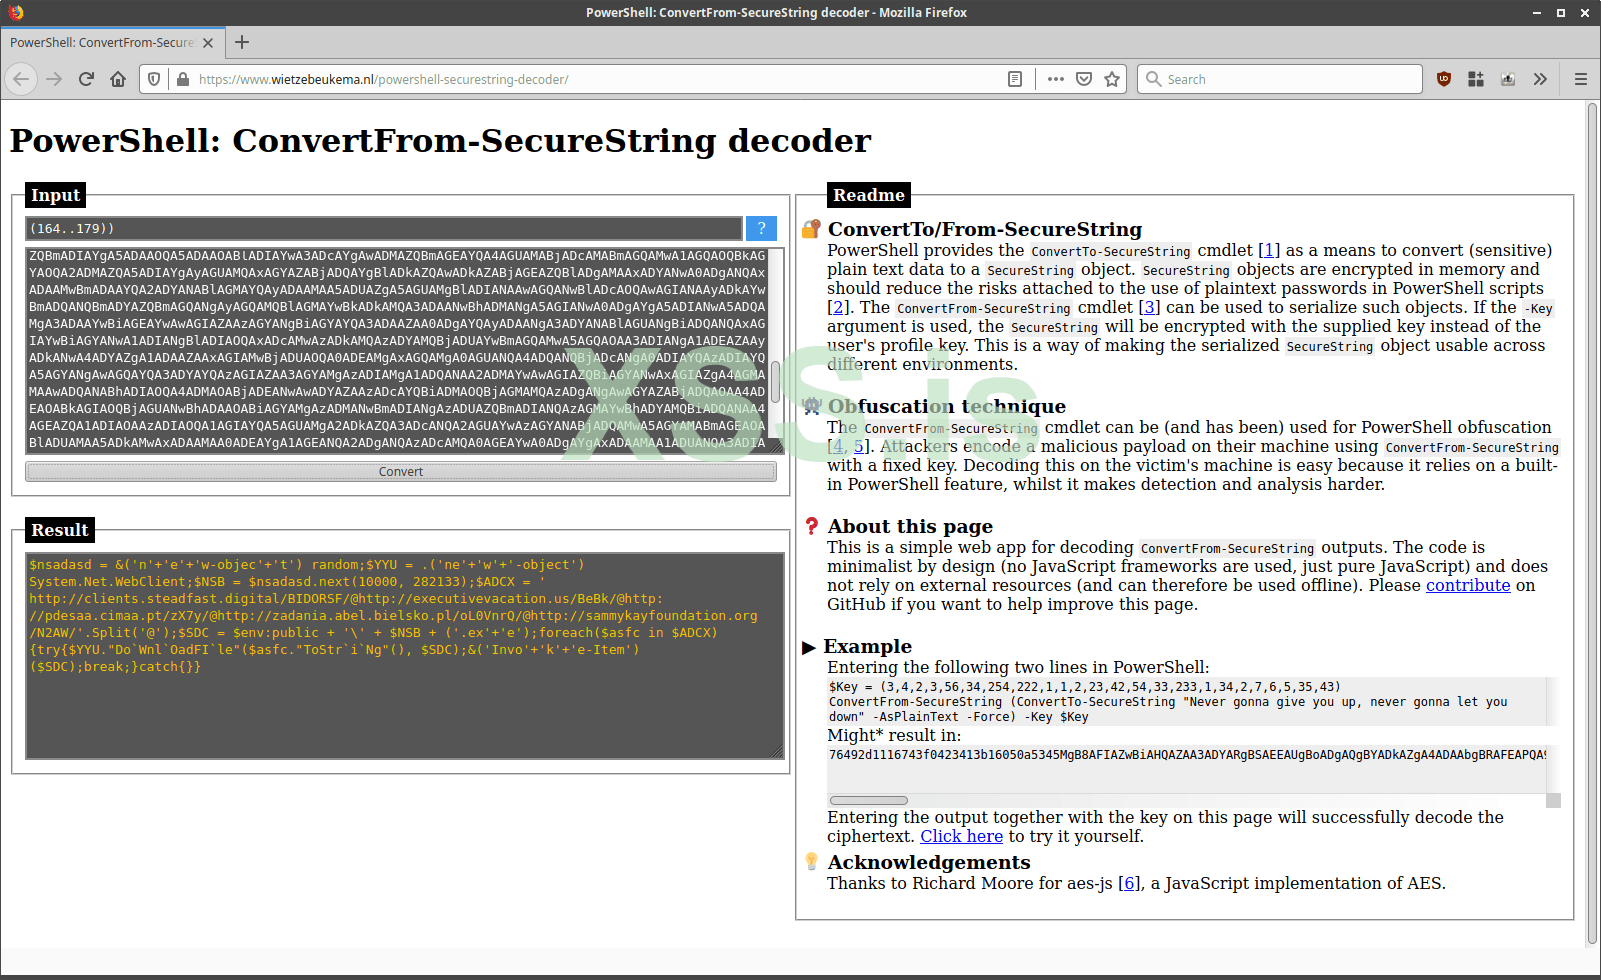Open reference link [2]
Screen dimensions: 1601x980
coord(838,307)
